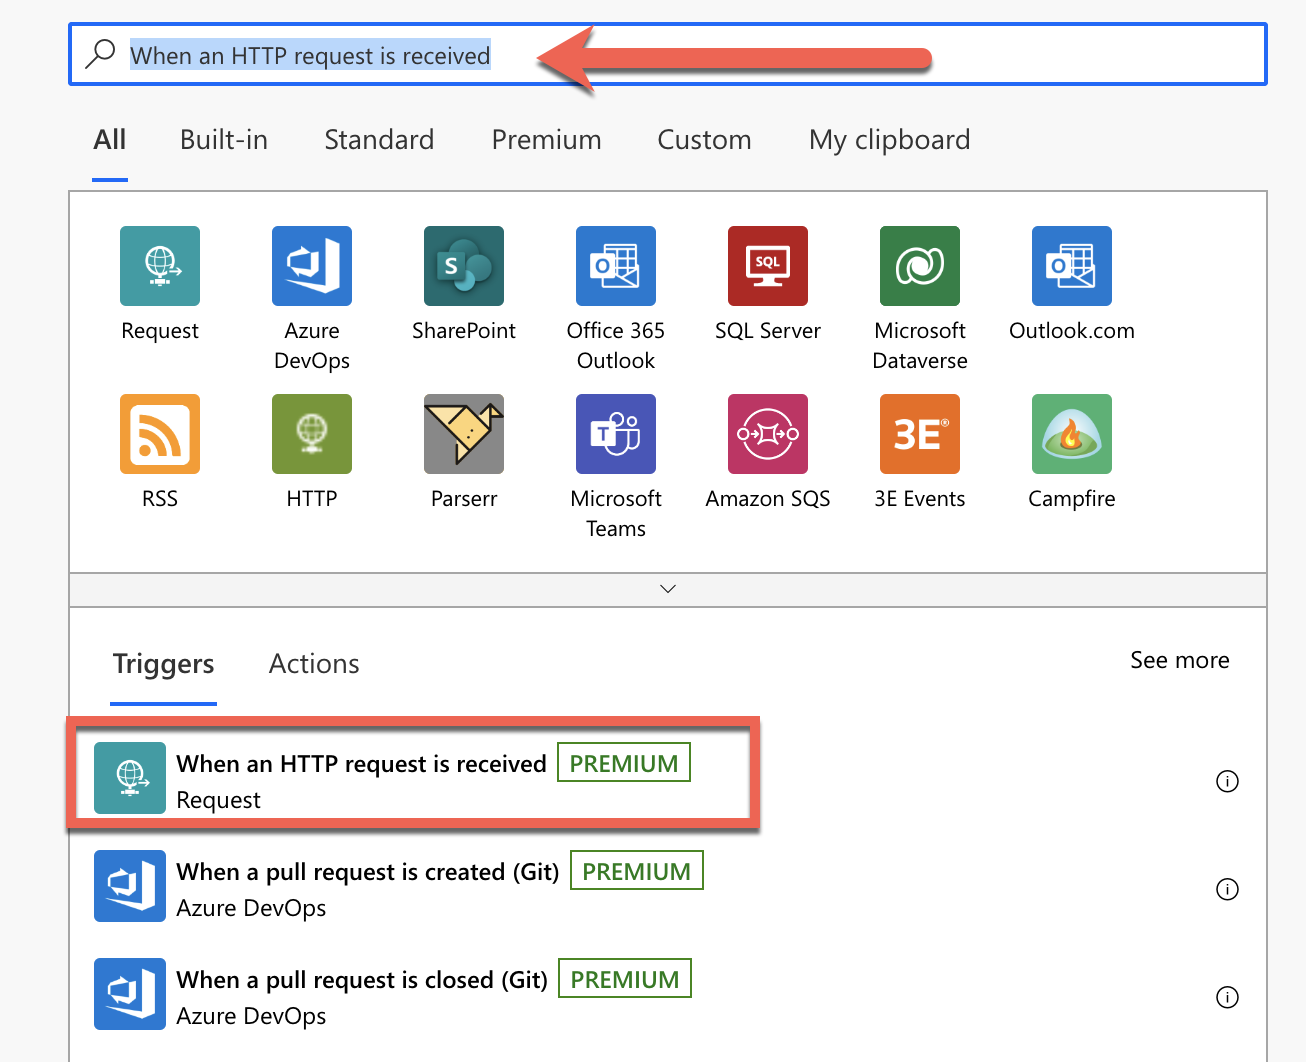
Task: Show info for pull request closed trigger
Action: (x=1227, y=997)
